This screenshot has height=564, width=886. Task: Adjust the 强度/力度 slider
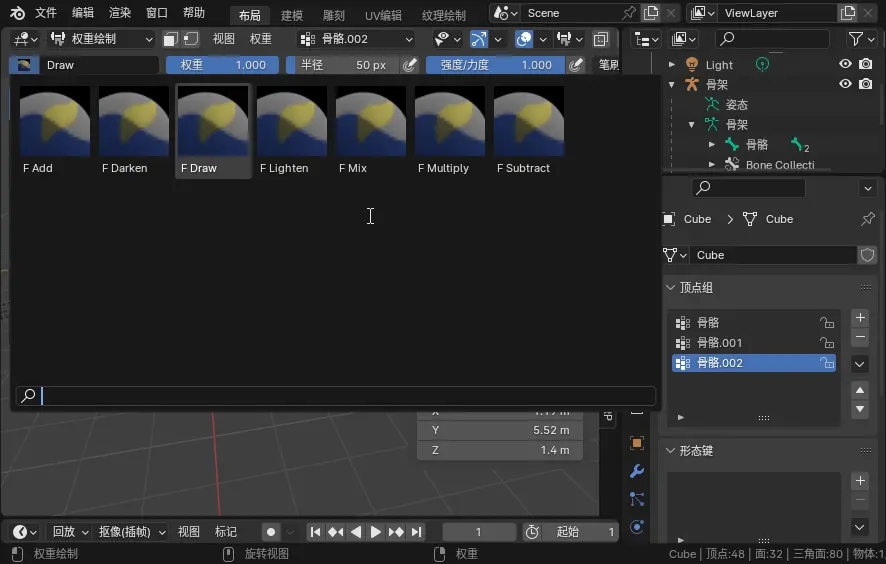[x=495, y=65]
